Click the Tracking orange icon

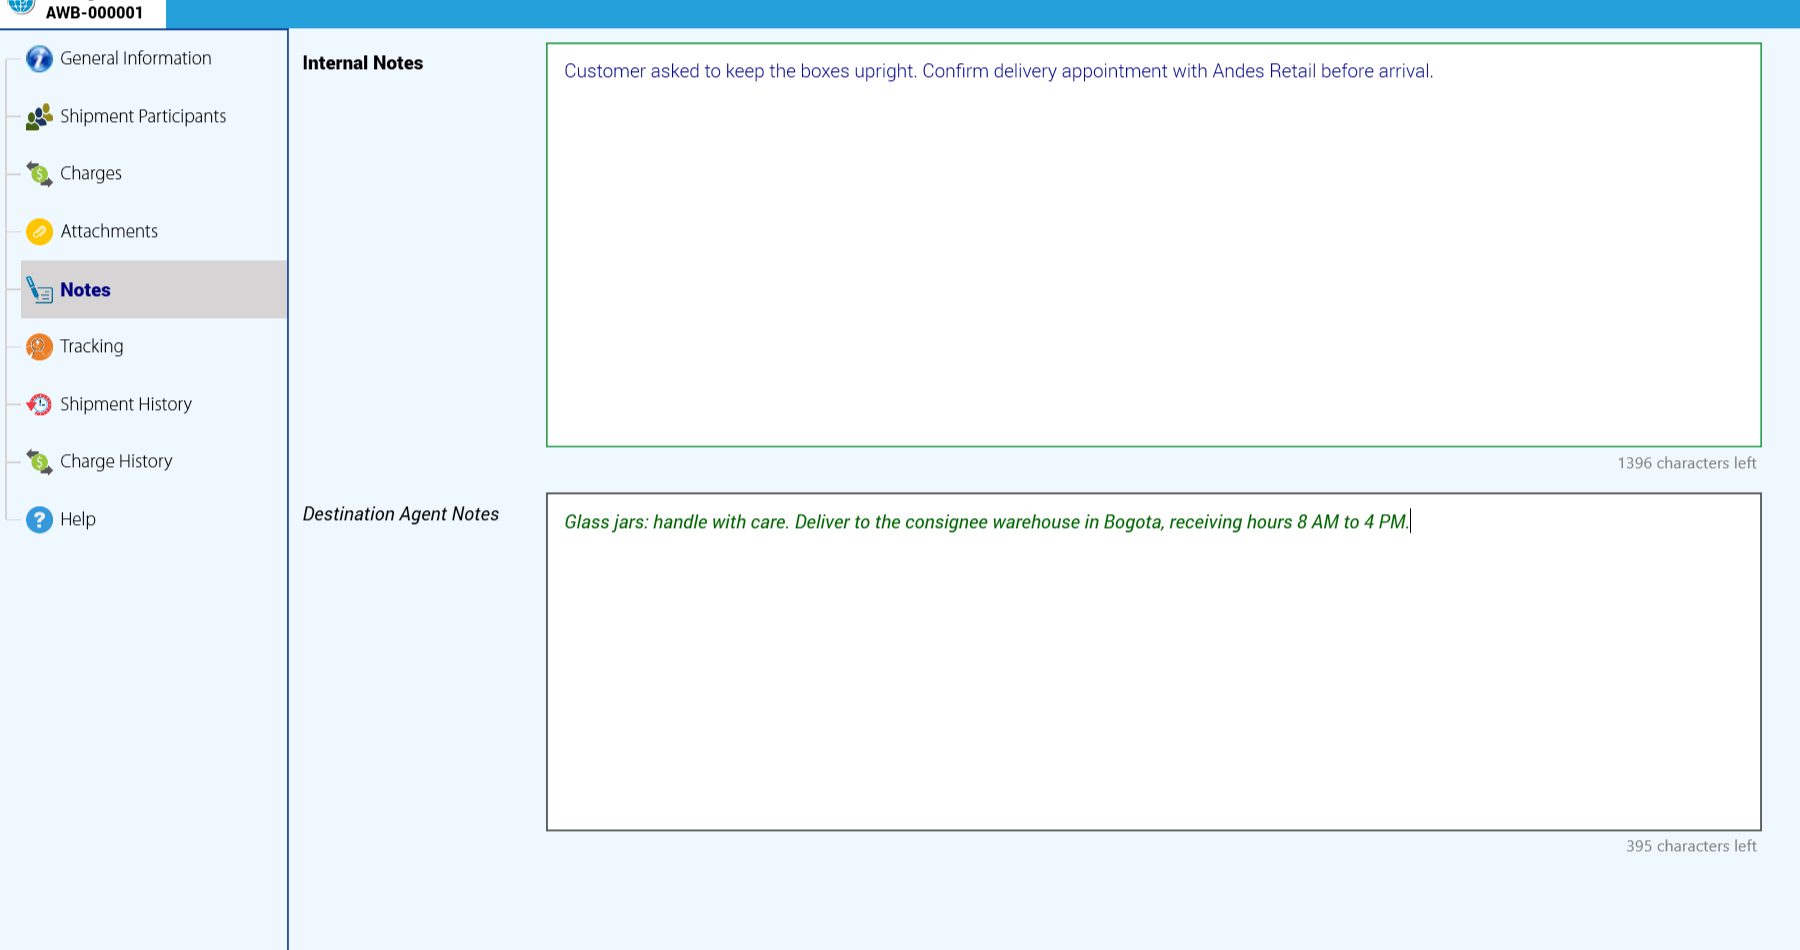(x=39, y=347)
